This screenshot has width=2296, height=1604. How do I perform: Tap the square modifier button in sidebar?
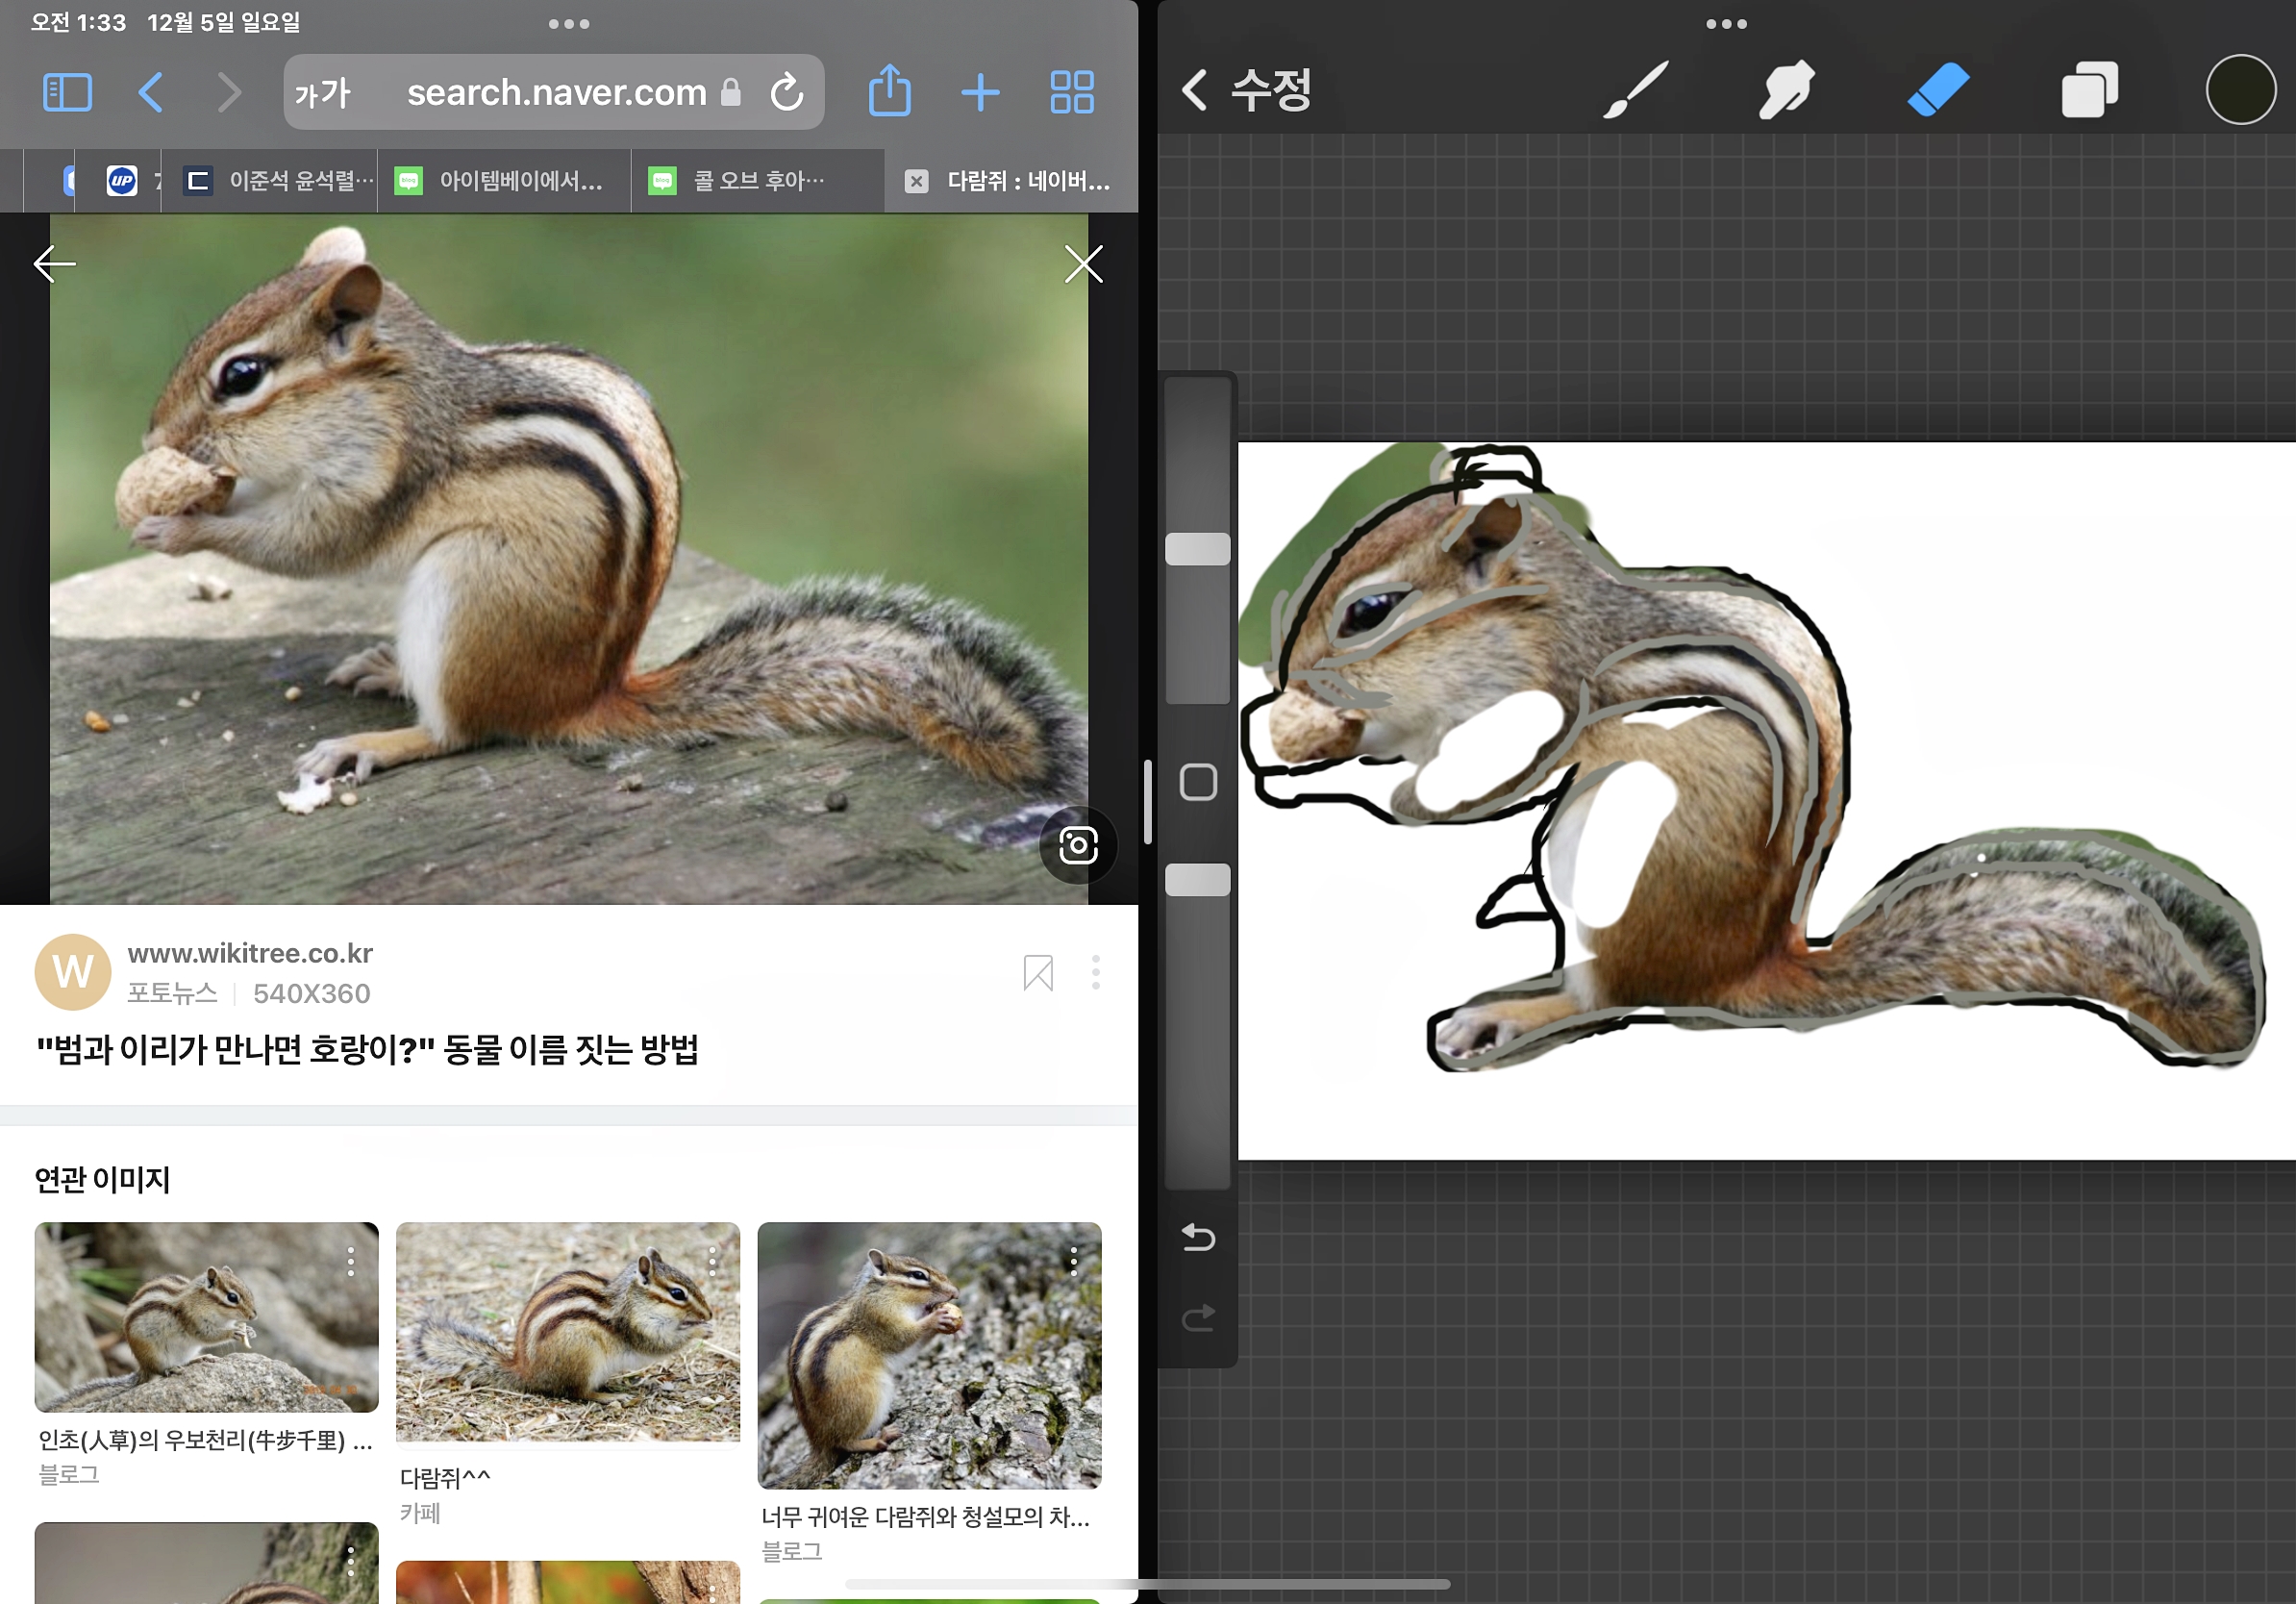tap(1198, 782)
